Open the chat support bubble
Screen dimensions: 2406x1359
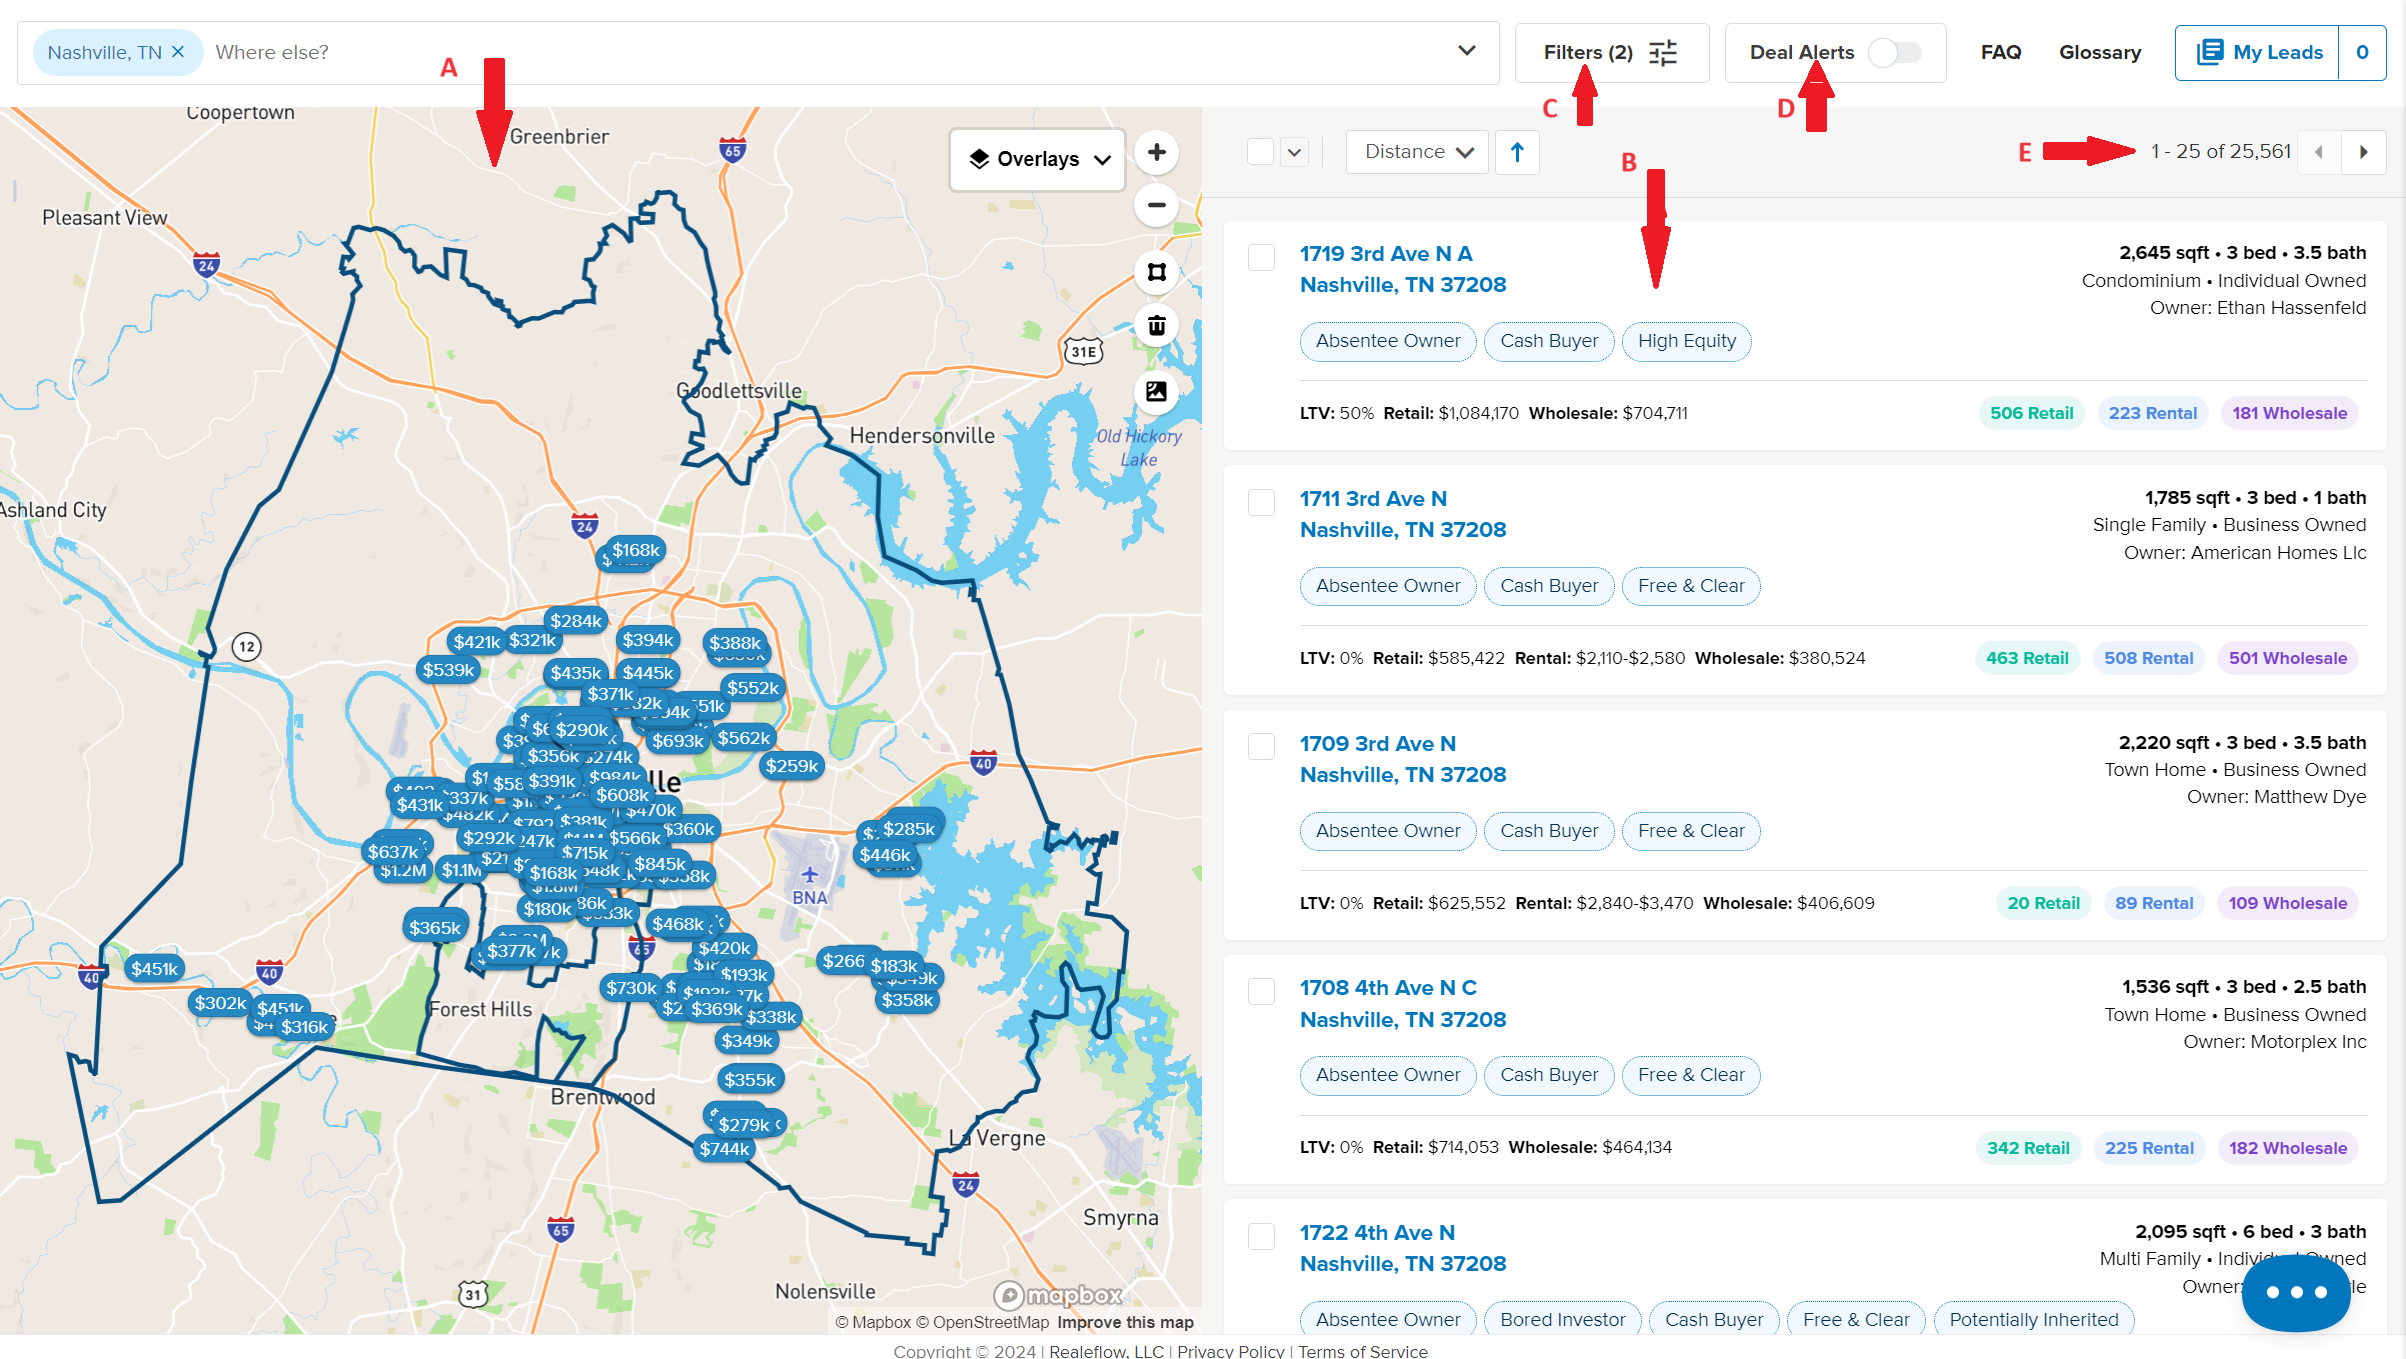coord(2295,1292)
